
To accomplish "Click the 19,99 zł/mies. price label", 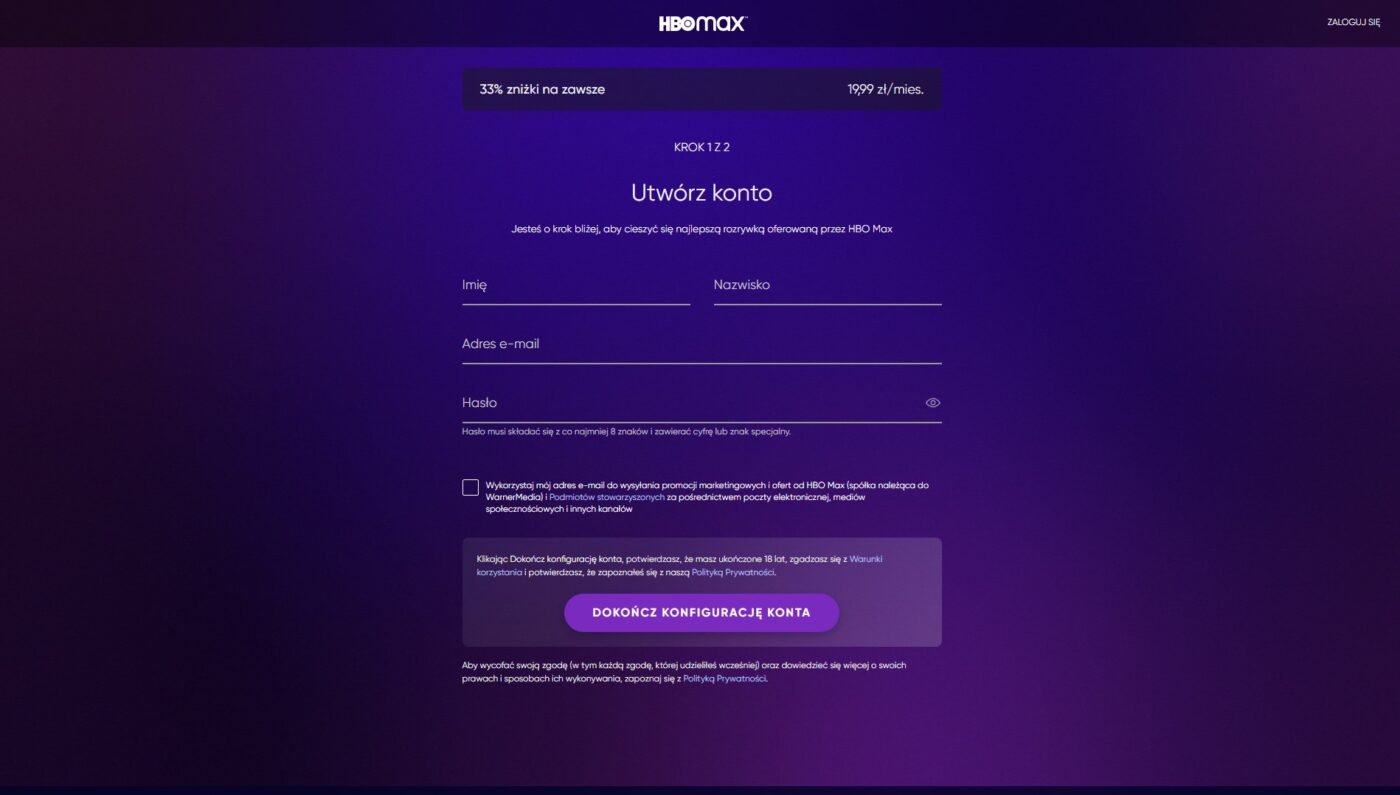I will click(885, 89).
